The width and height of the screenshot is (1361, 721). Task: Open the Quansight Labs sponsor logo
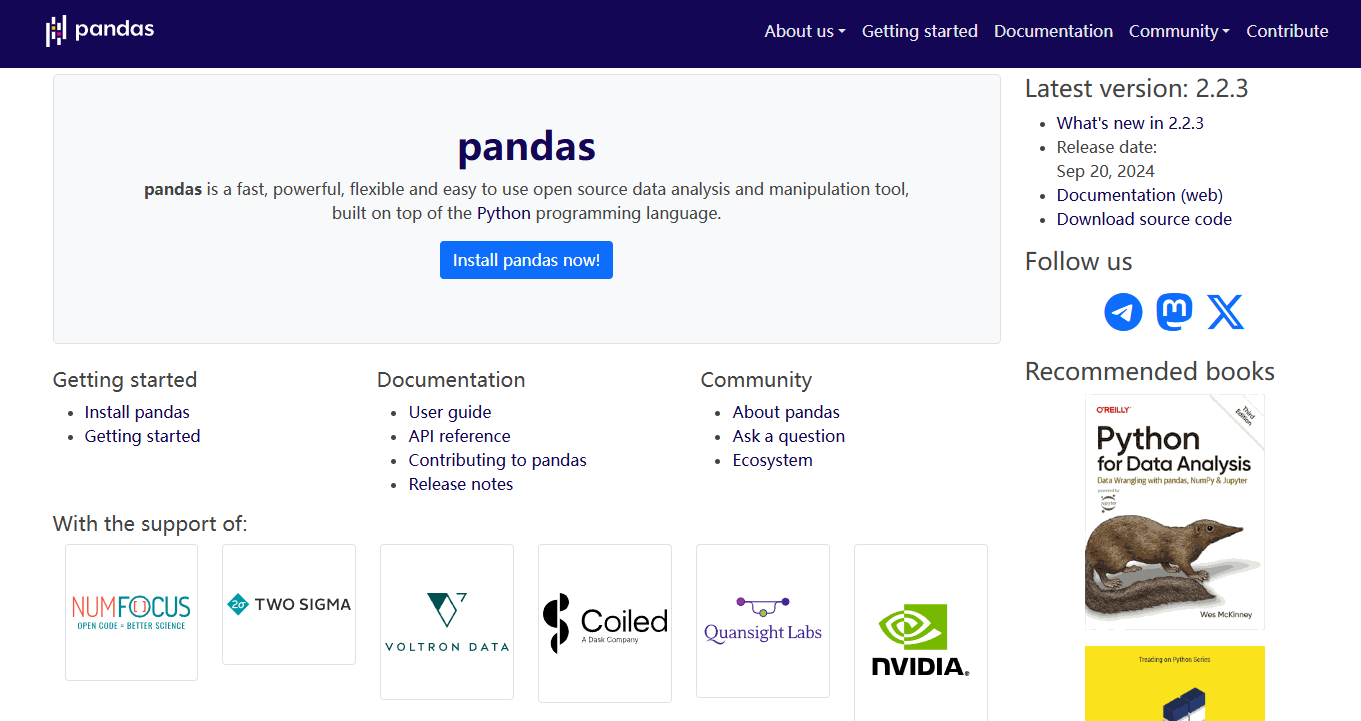coord(763,620)
